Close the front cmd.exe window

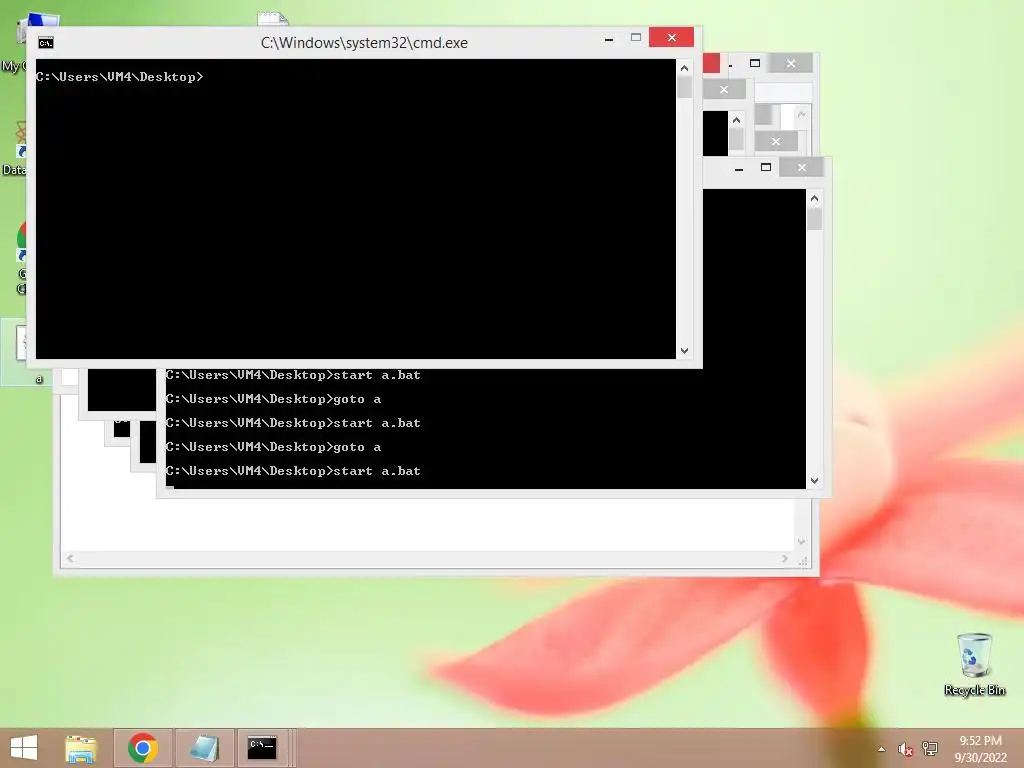tap(671, 38)
